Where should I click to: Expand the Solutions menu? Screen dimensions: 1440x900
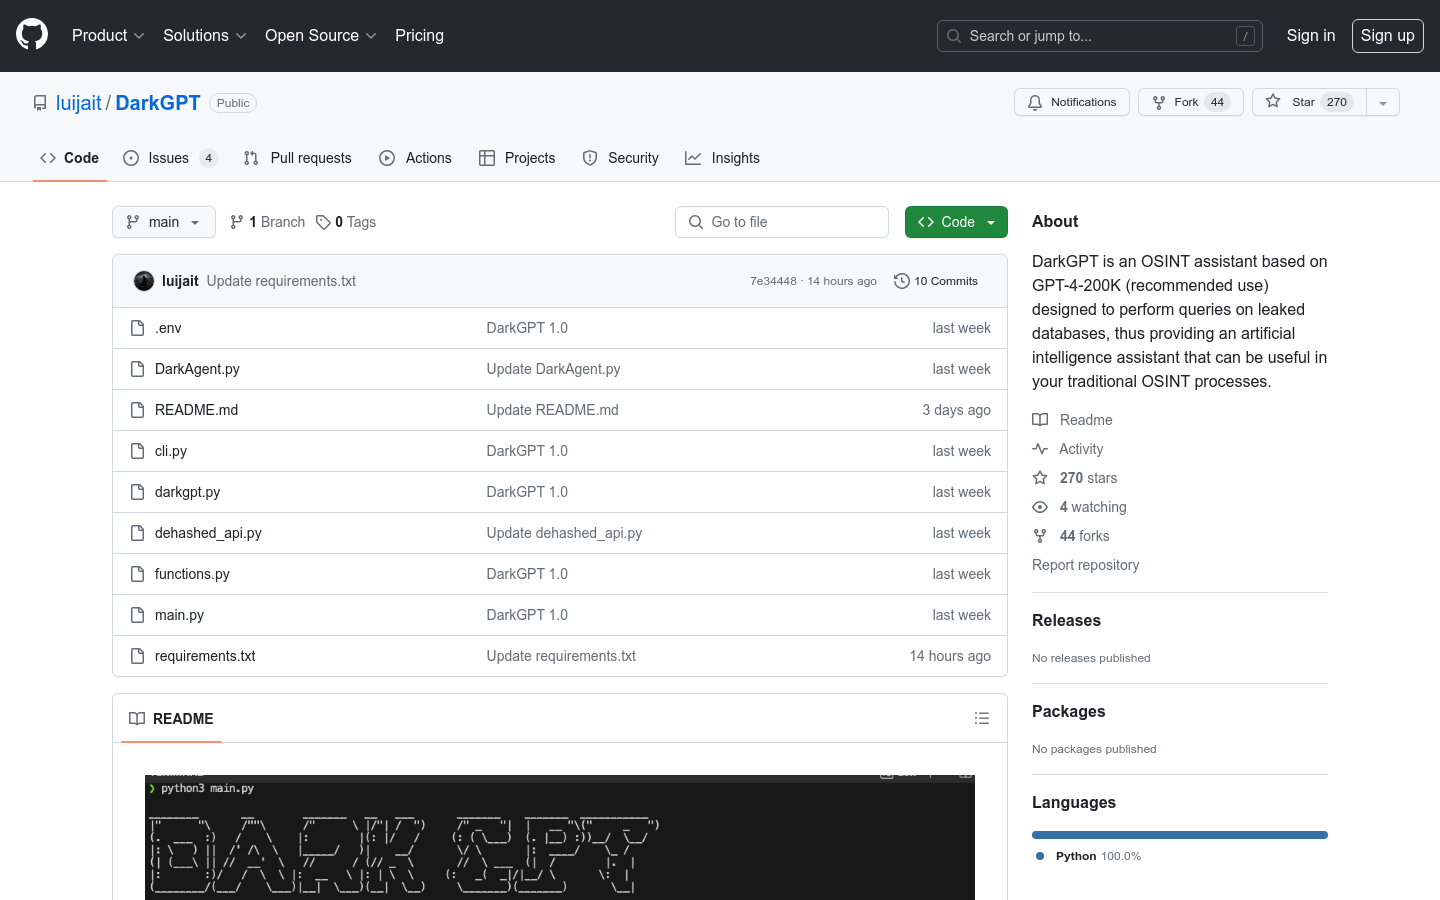point(205,35)
